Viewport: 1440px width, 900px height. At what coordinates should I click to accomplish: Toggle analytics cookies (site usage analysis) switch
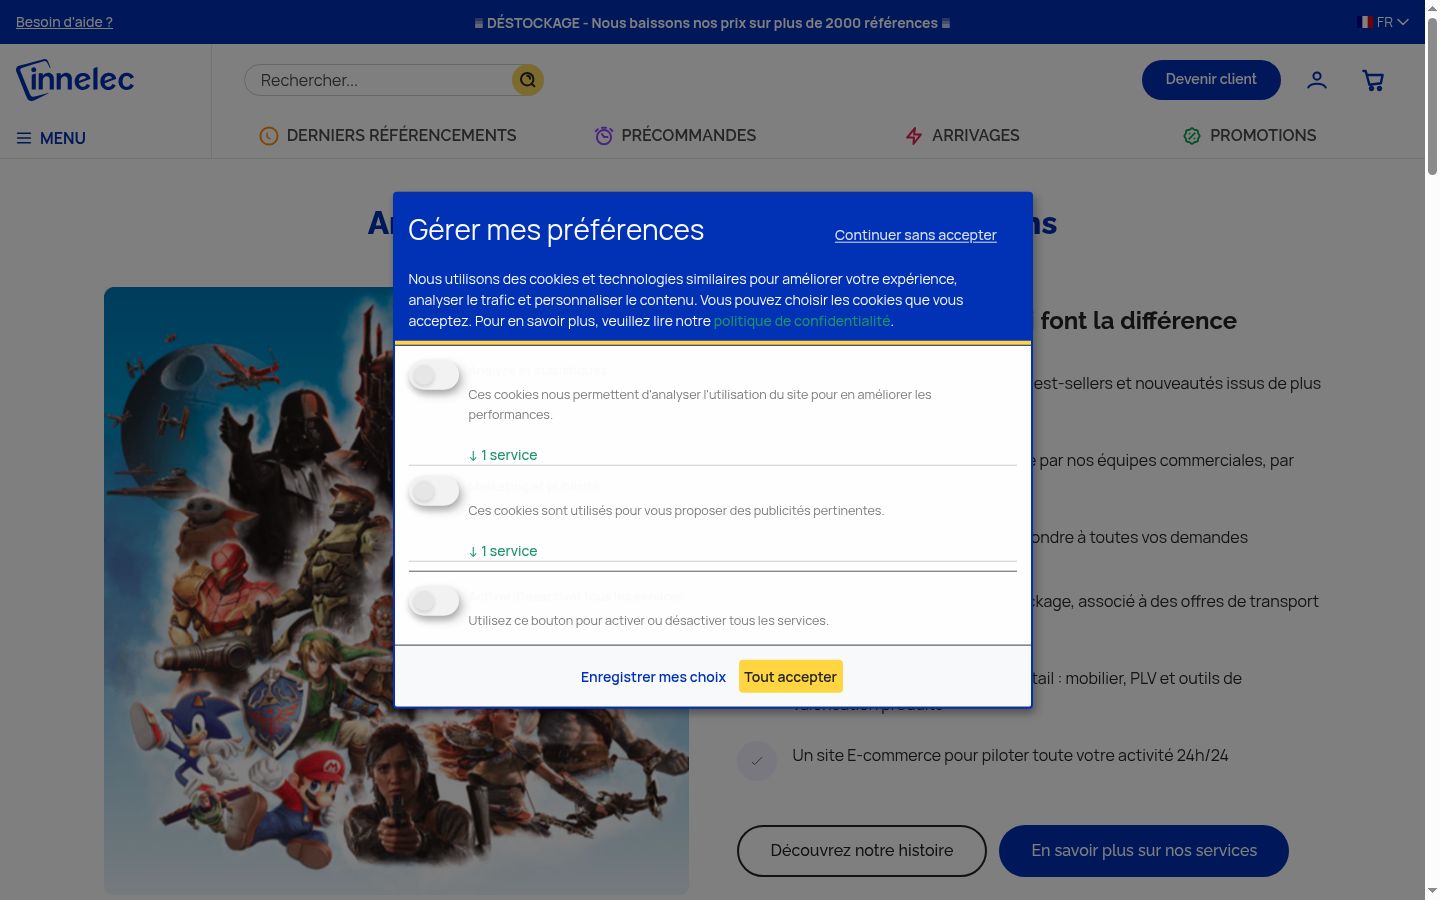tap(435, 376)
